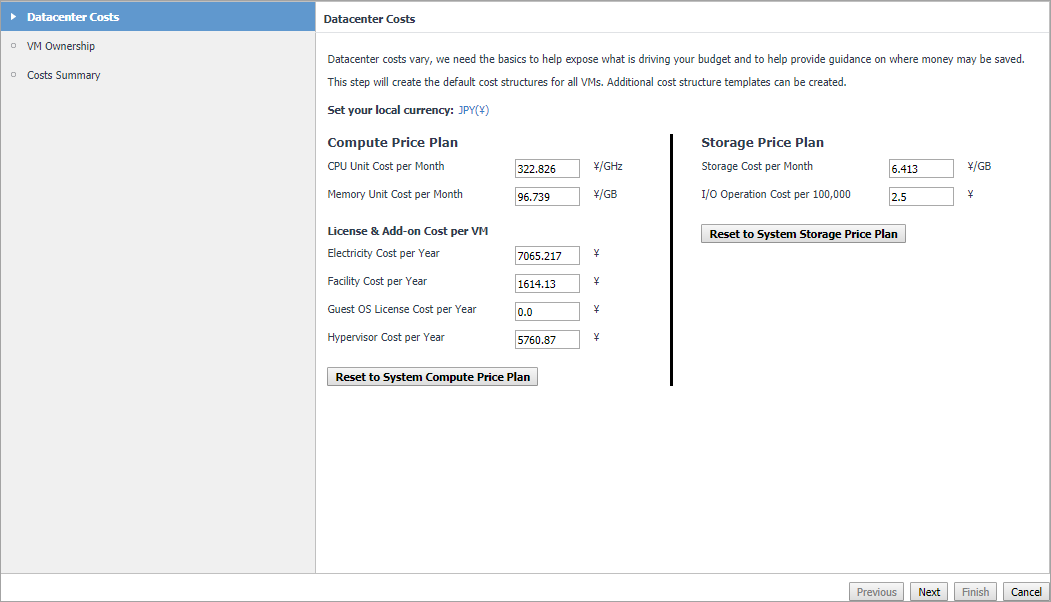The width and height of the screenshot is (1051, 602).
Task: Select the Datacenter Costs wizard step
Action: click(73, 17)
